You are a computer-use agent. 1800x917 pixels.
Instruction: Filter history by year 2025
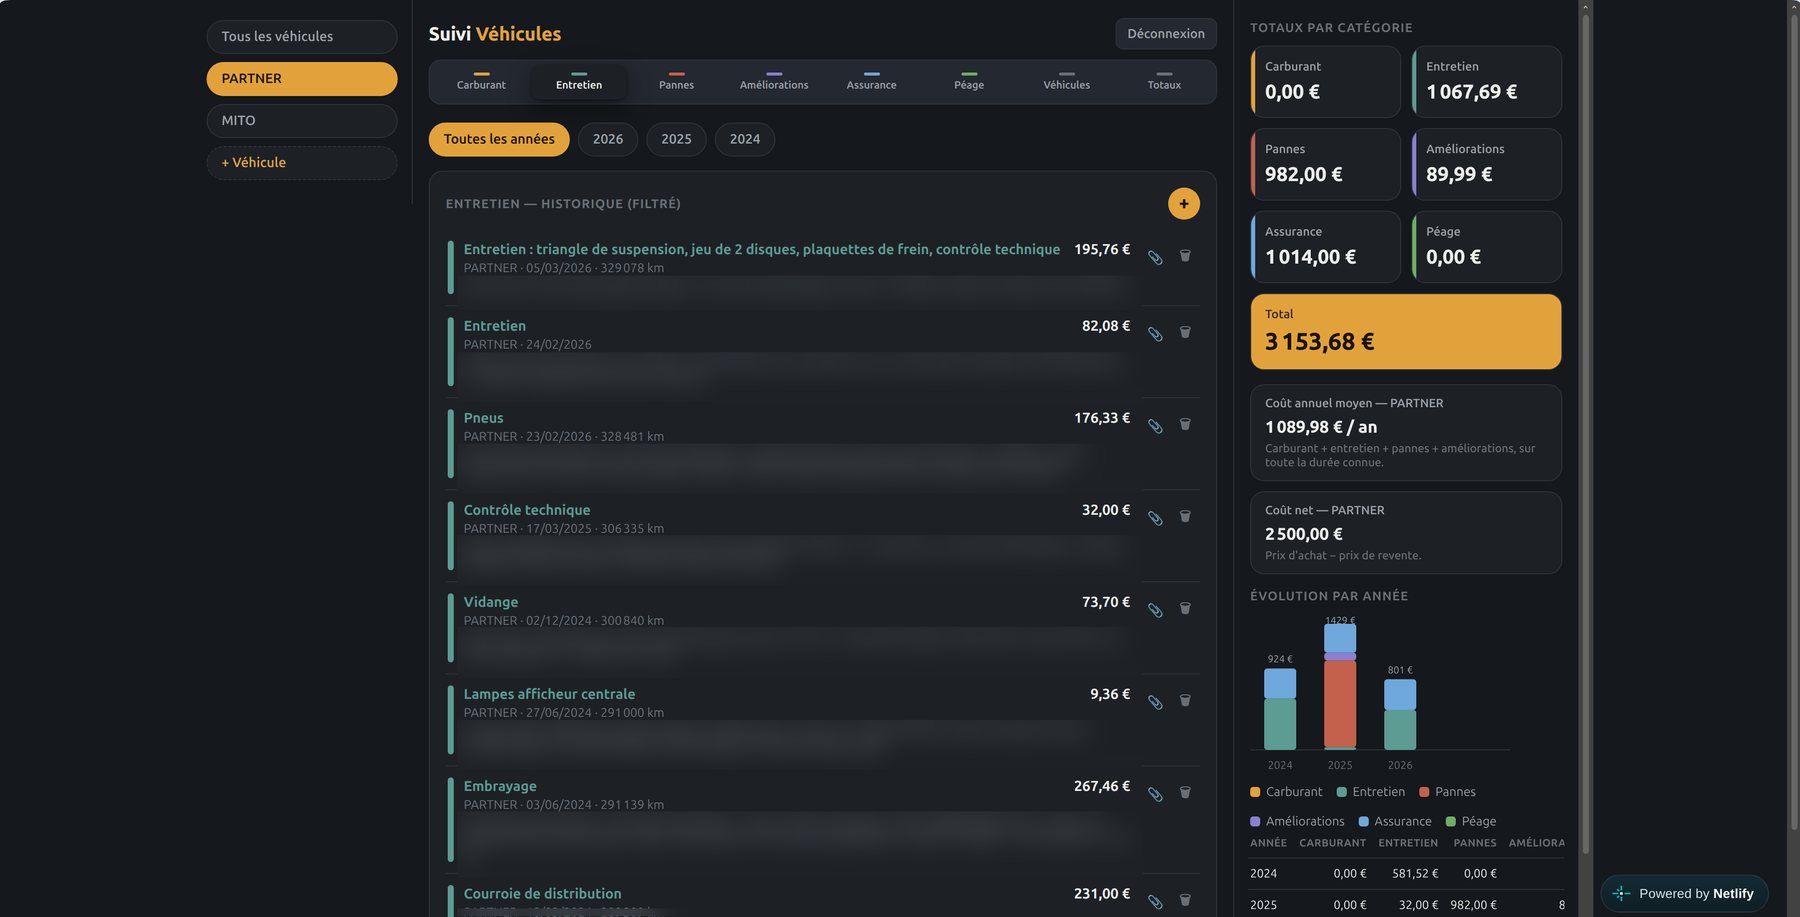(x=676, y=139)
